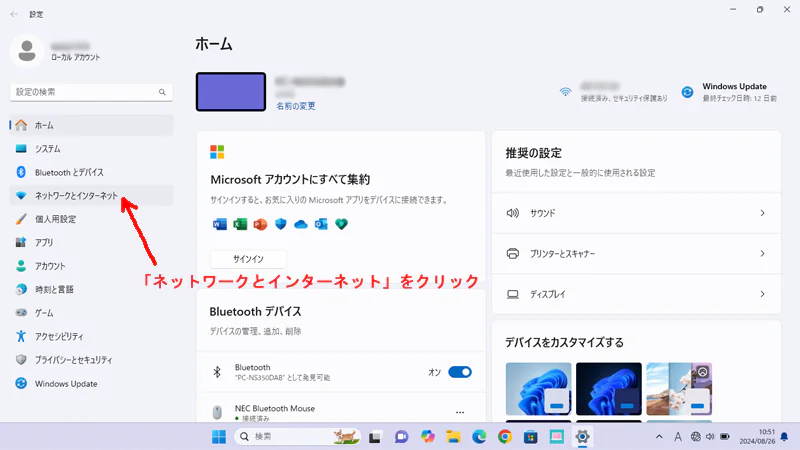Open the ホーム sidebar item
This screenshot has height=450, width=800.
click(x=92, y=126)
